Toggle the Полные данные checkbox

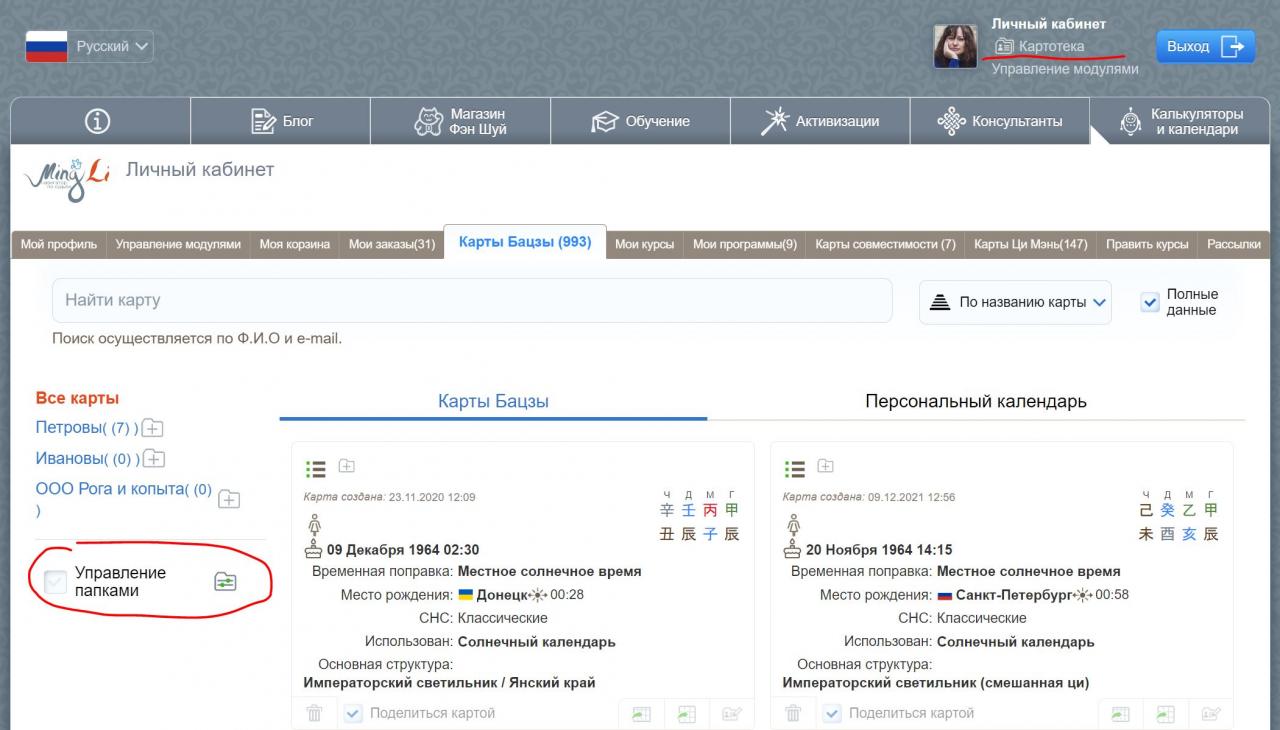pyautogui.click(x=1150, y=302)
